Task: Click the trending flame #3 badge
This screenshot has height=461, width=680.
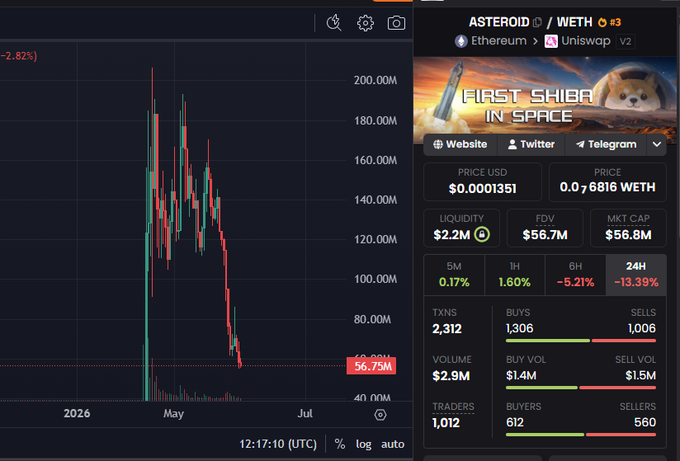Action: coord(609,22)
